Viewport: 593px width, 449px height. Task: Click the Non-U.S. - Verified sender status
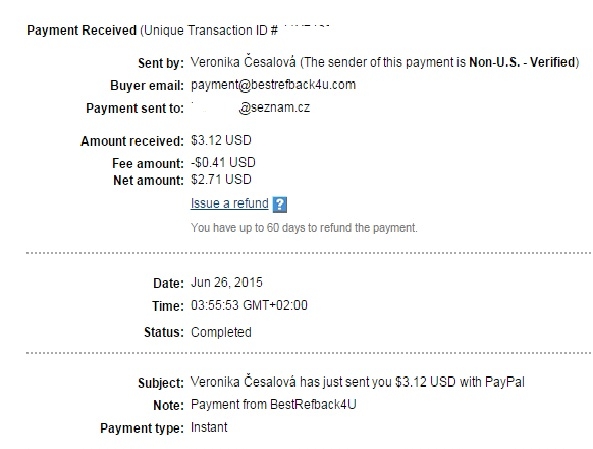click(x=522, y=62)
